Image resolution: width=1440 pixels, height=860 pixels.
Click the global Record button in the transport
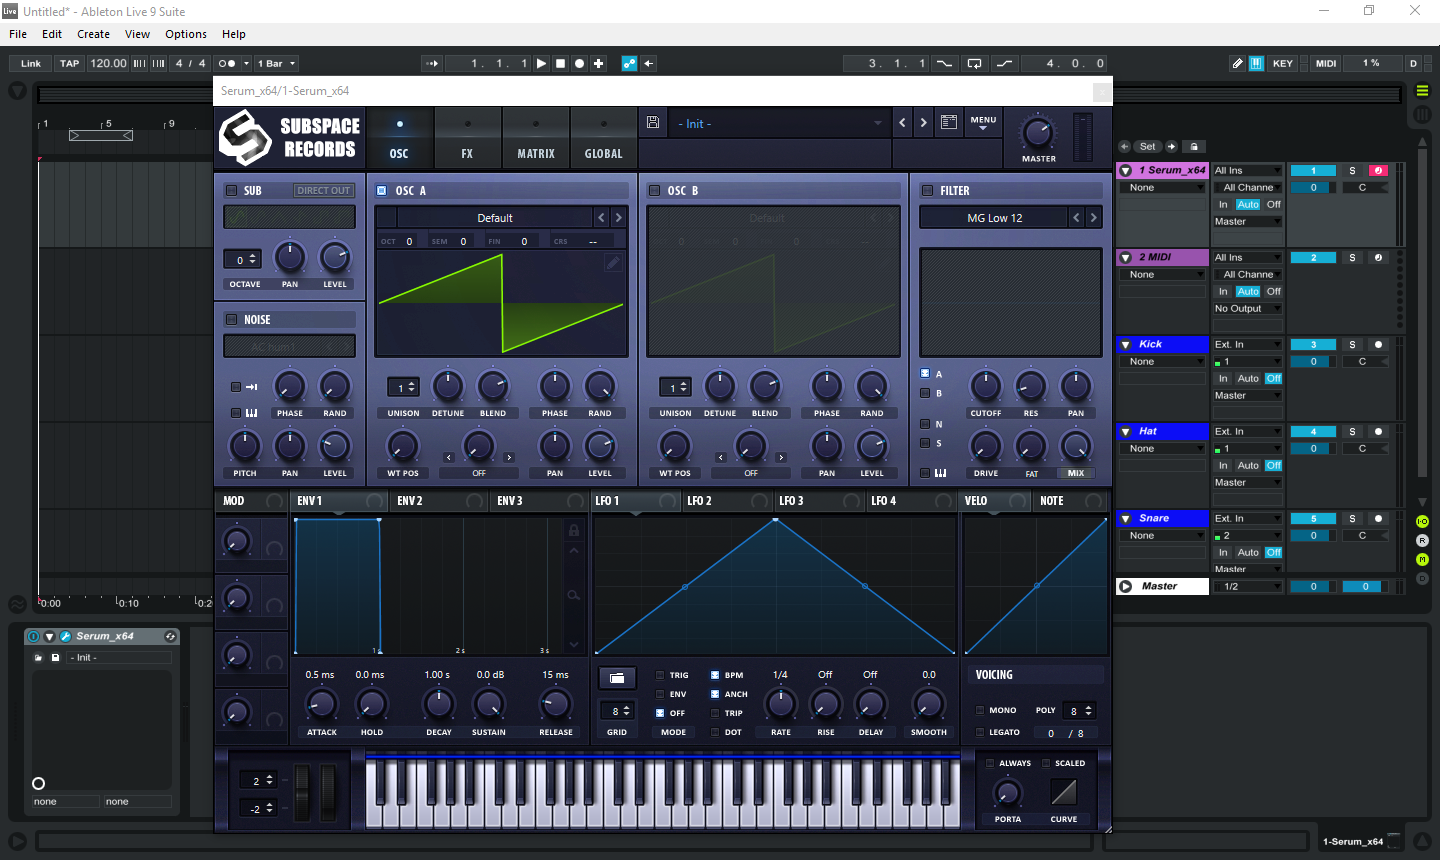(579, 63)
